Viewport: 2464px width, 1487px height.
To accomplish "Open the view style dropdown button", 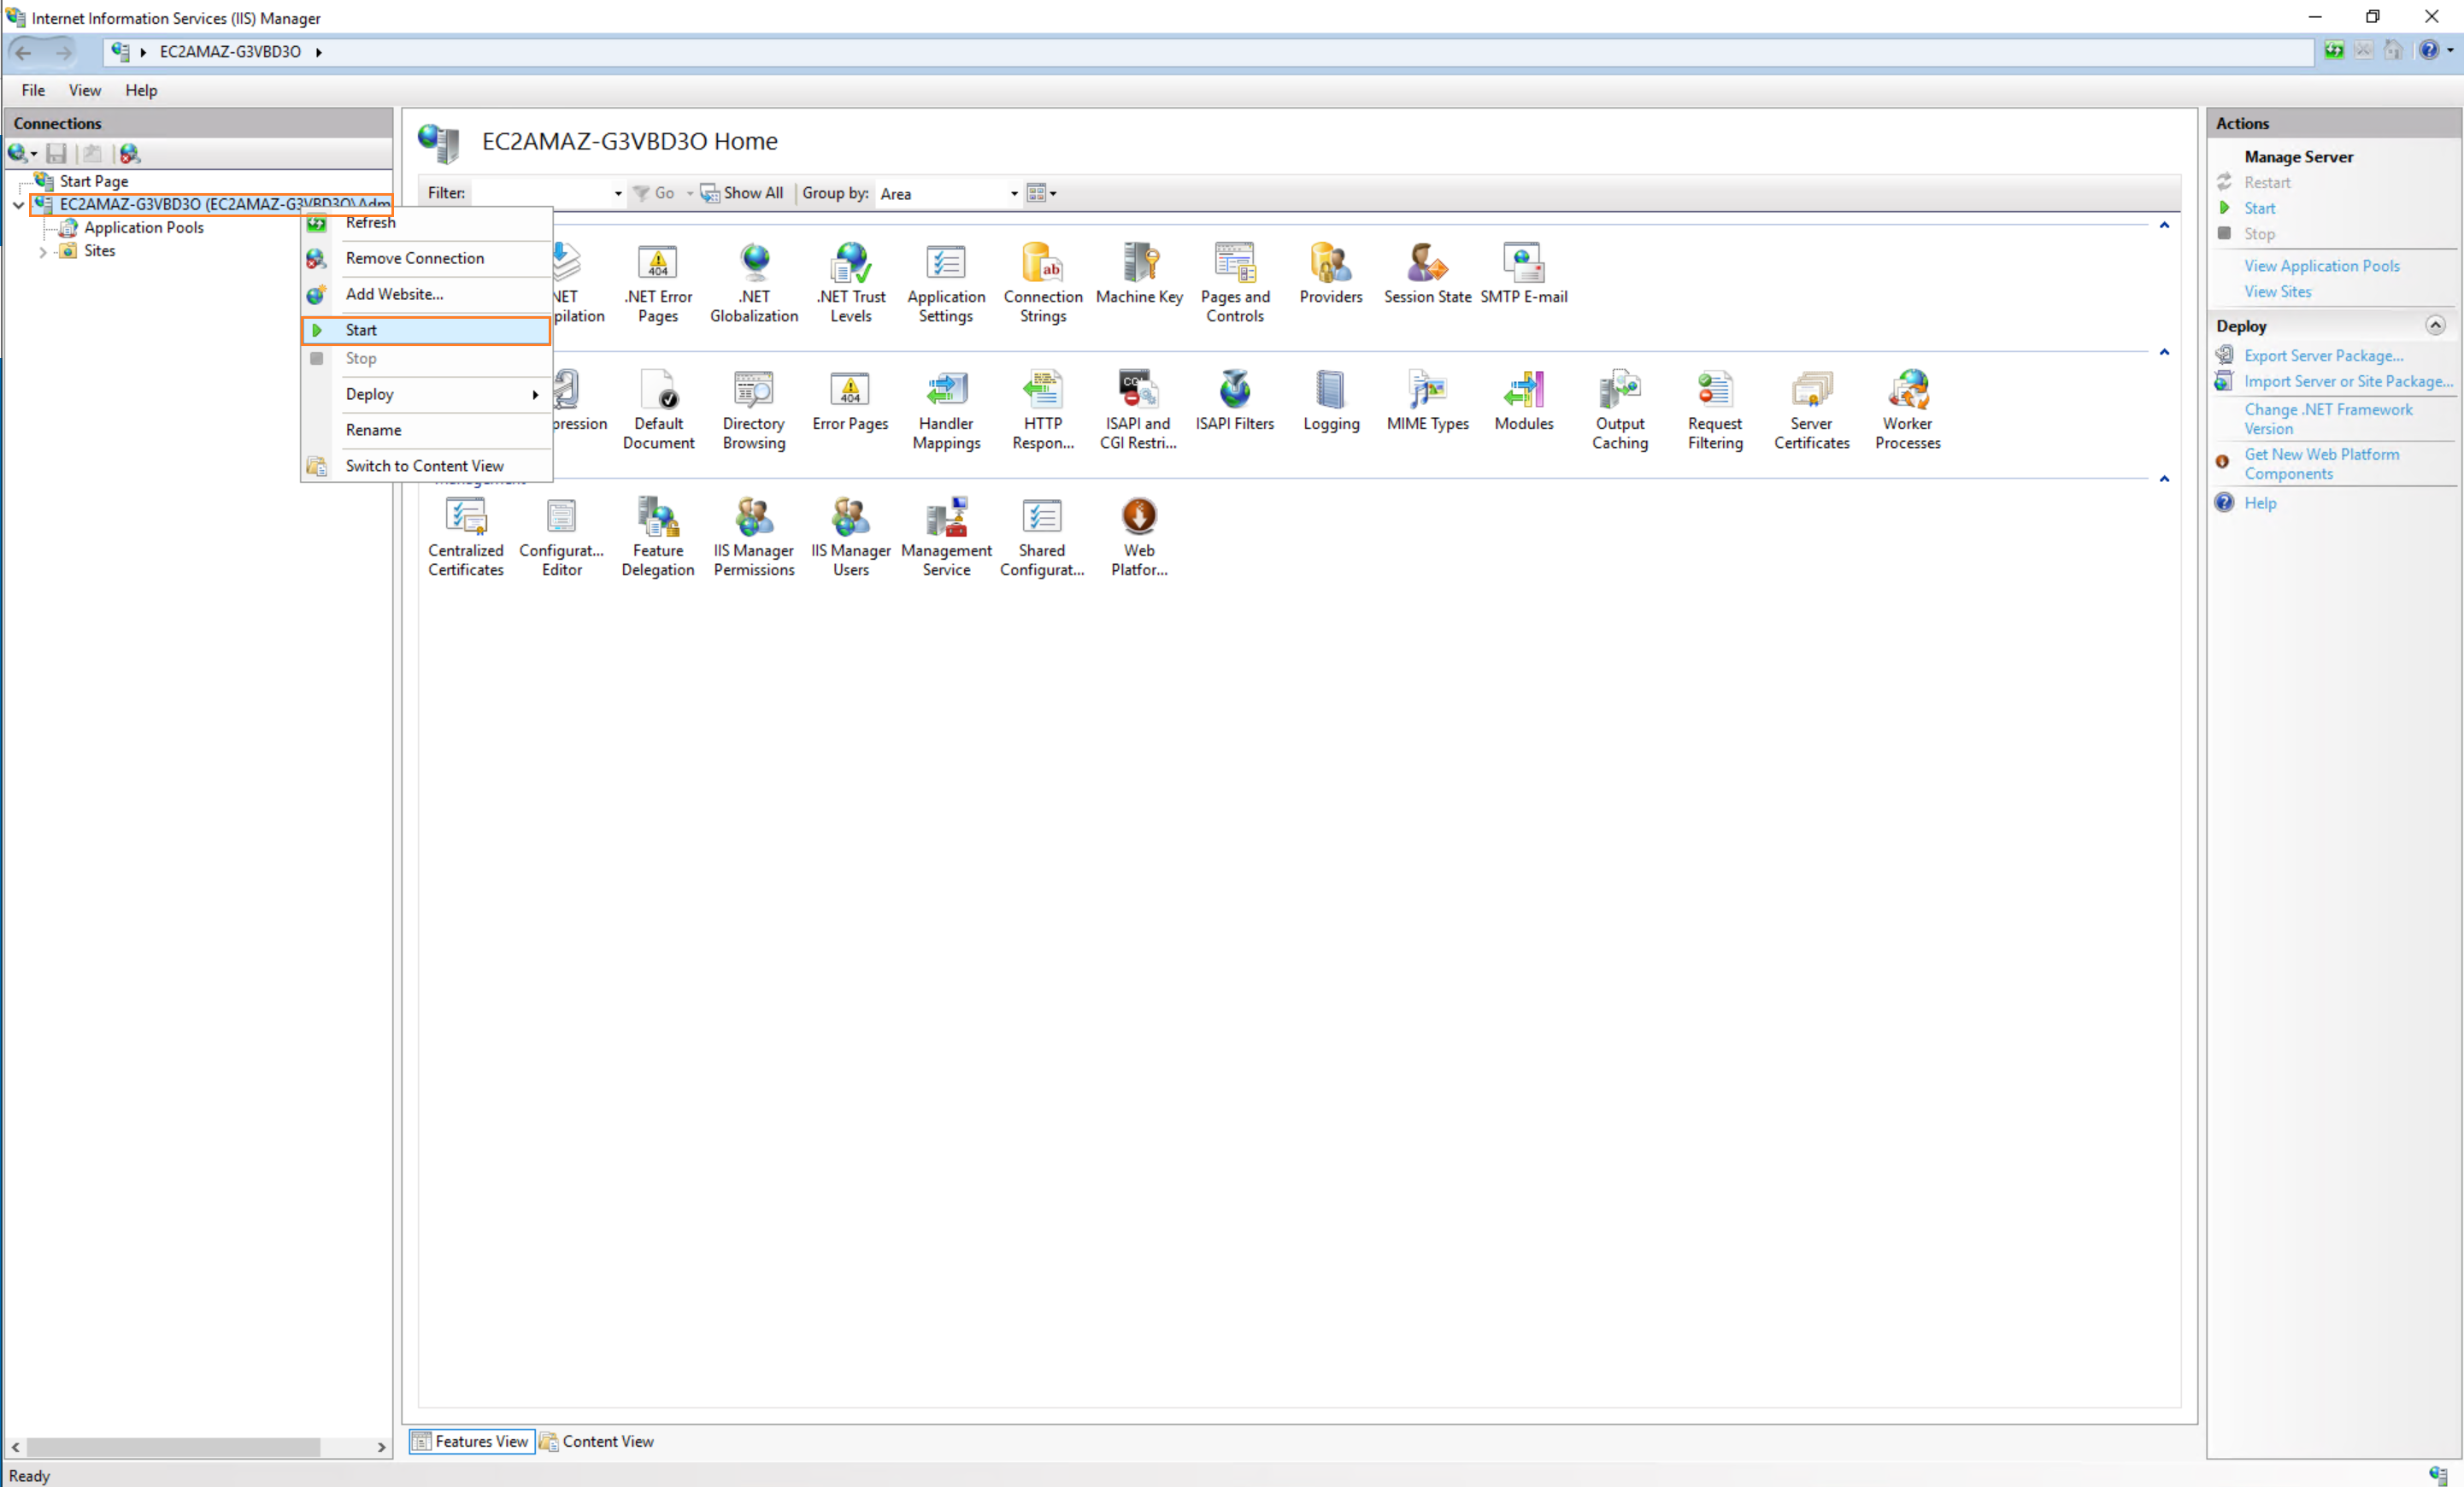I will click(1042, 193).
